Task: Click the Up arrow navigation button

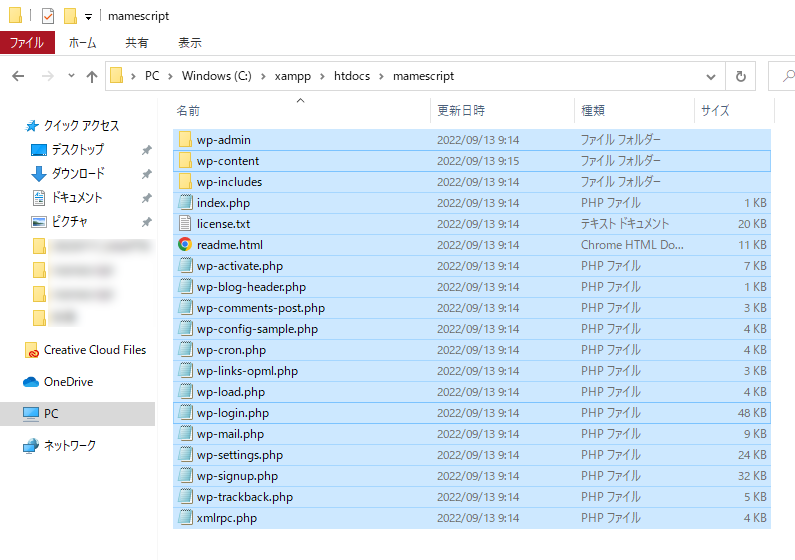Action: pyautogui.click(x=92, y=76)
